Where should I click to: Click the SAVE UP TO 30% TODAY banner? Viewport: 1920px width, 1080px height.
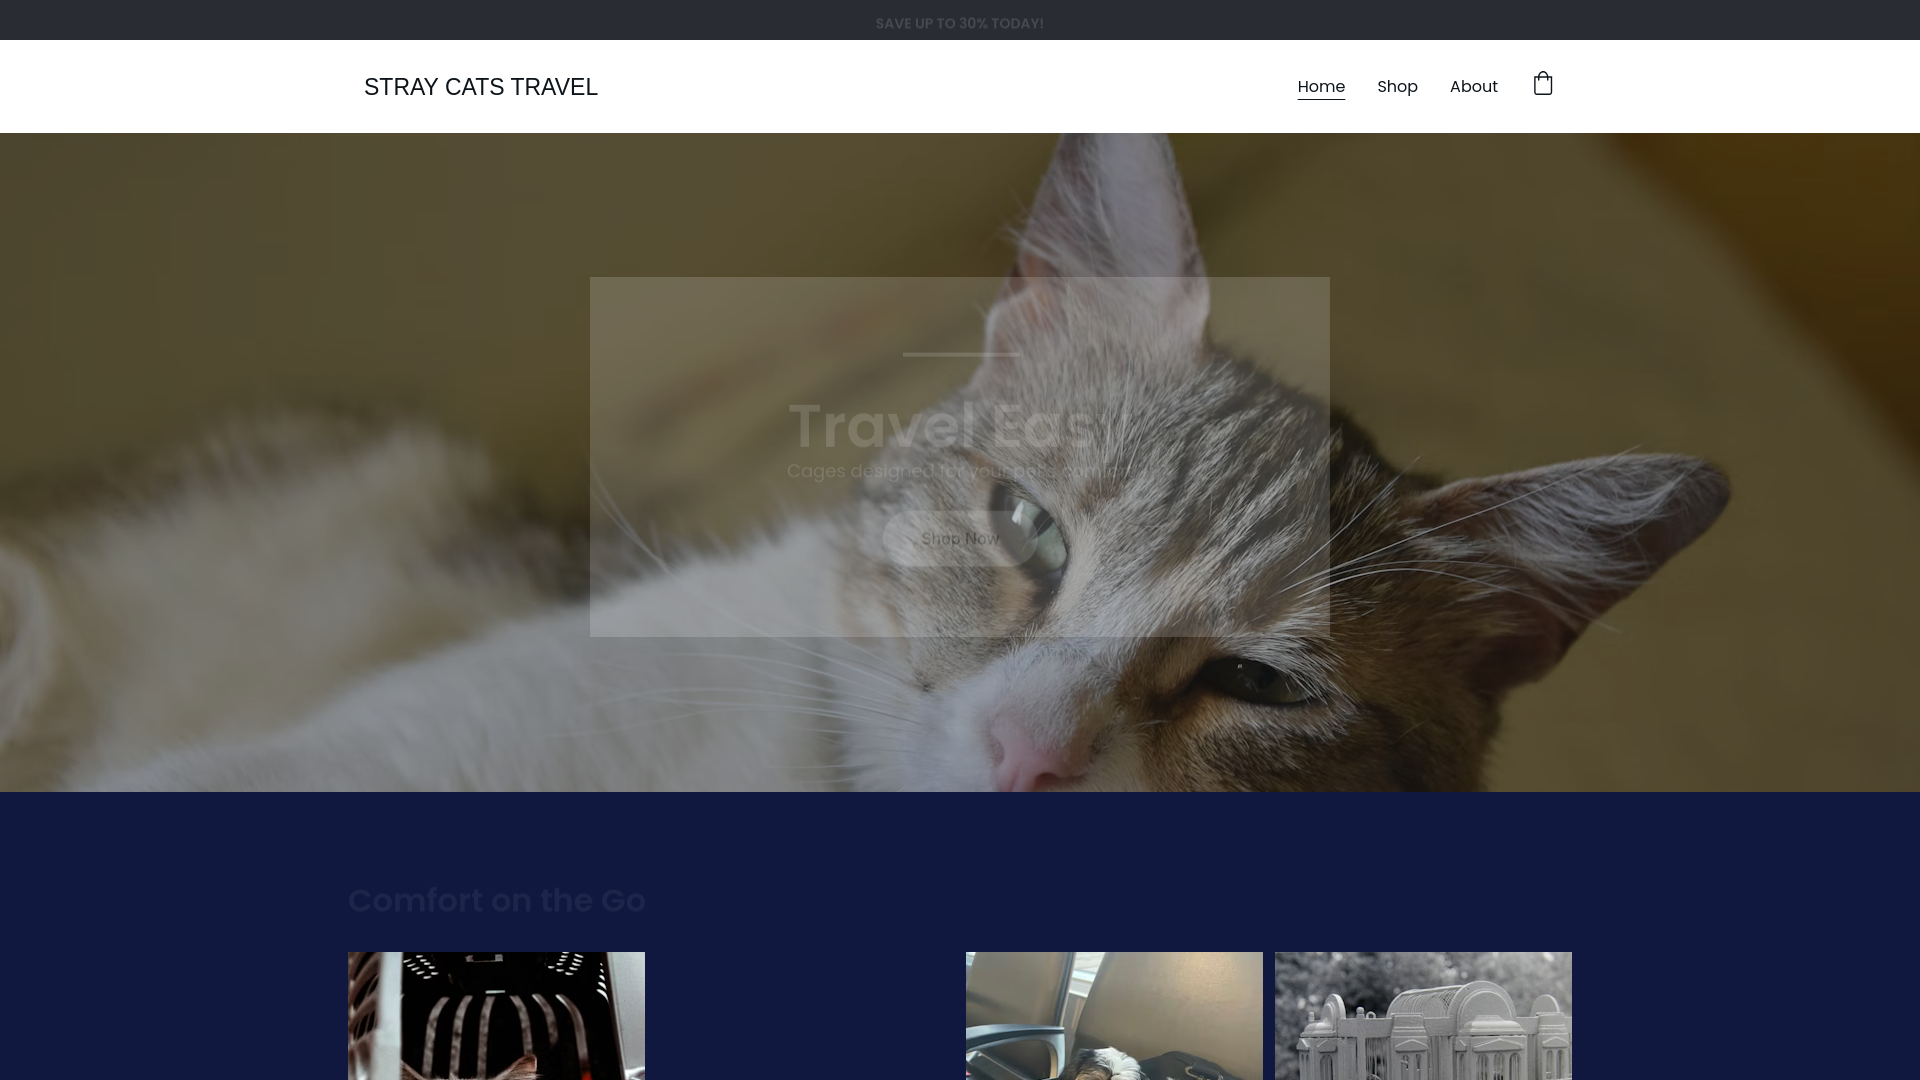[x=960, y=23]
